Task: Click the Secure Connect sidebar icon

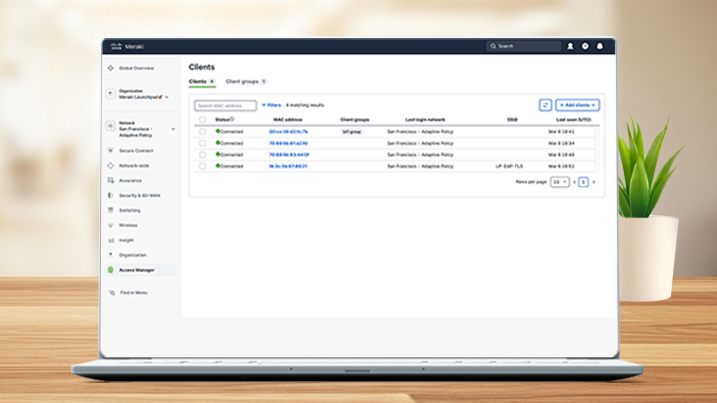Action: pos(110,150)
